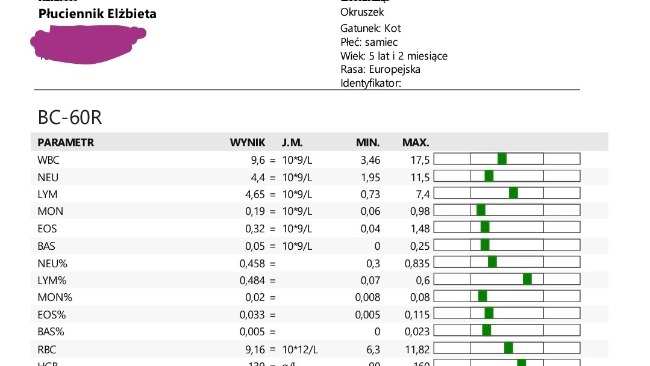650x366 pixels.
Task: Click the MAX. column header
Action: pyautogui.click(x=415, y=142)
